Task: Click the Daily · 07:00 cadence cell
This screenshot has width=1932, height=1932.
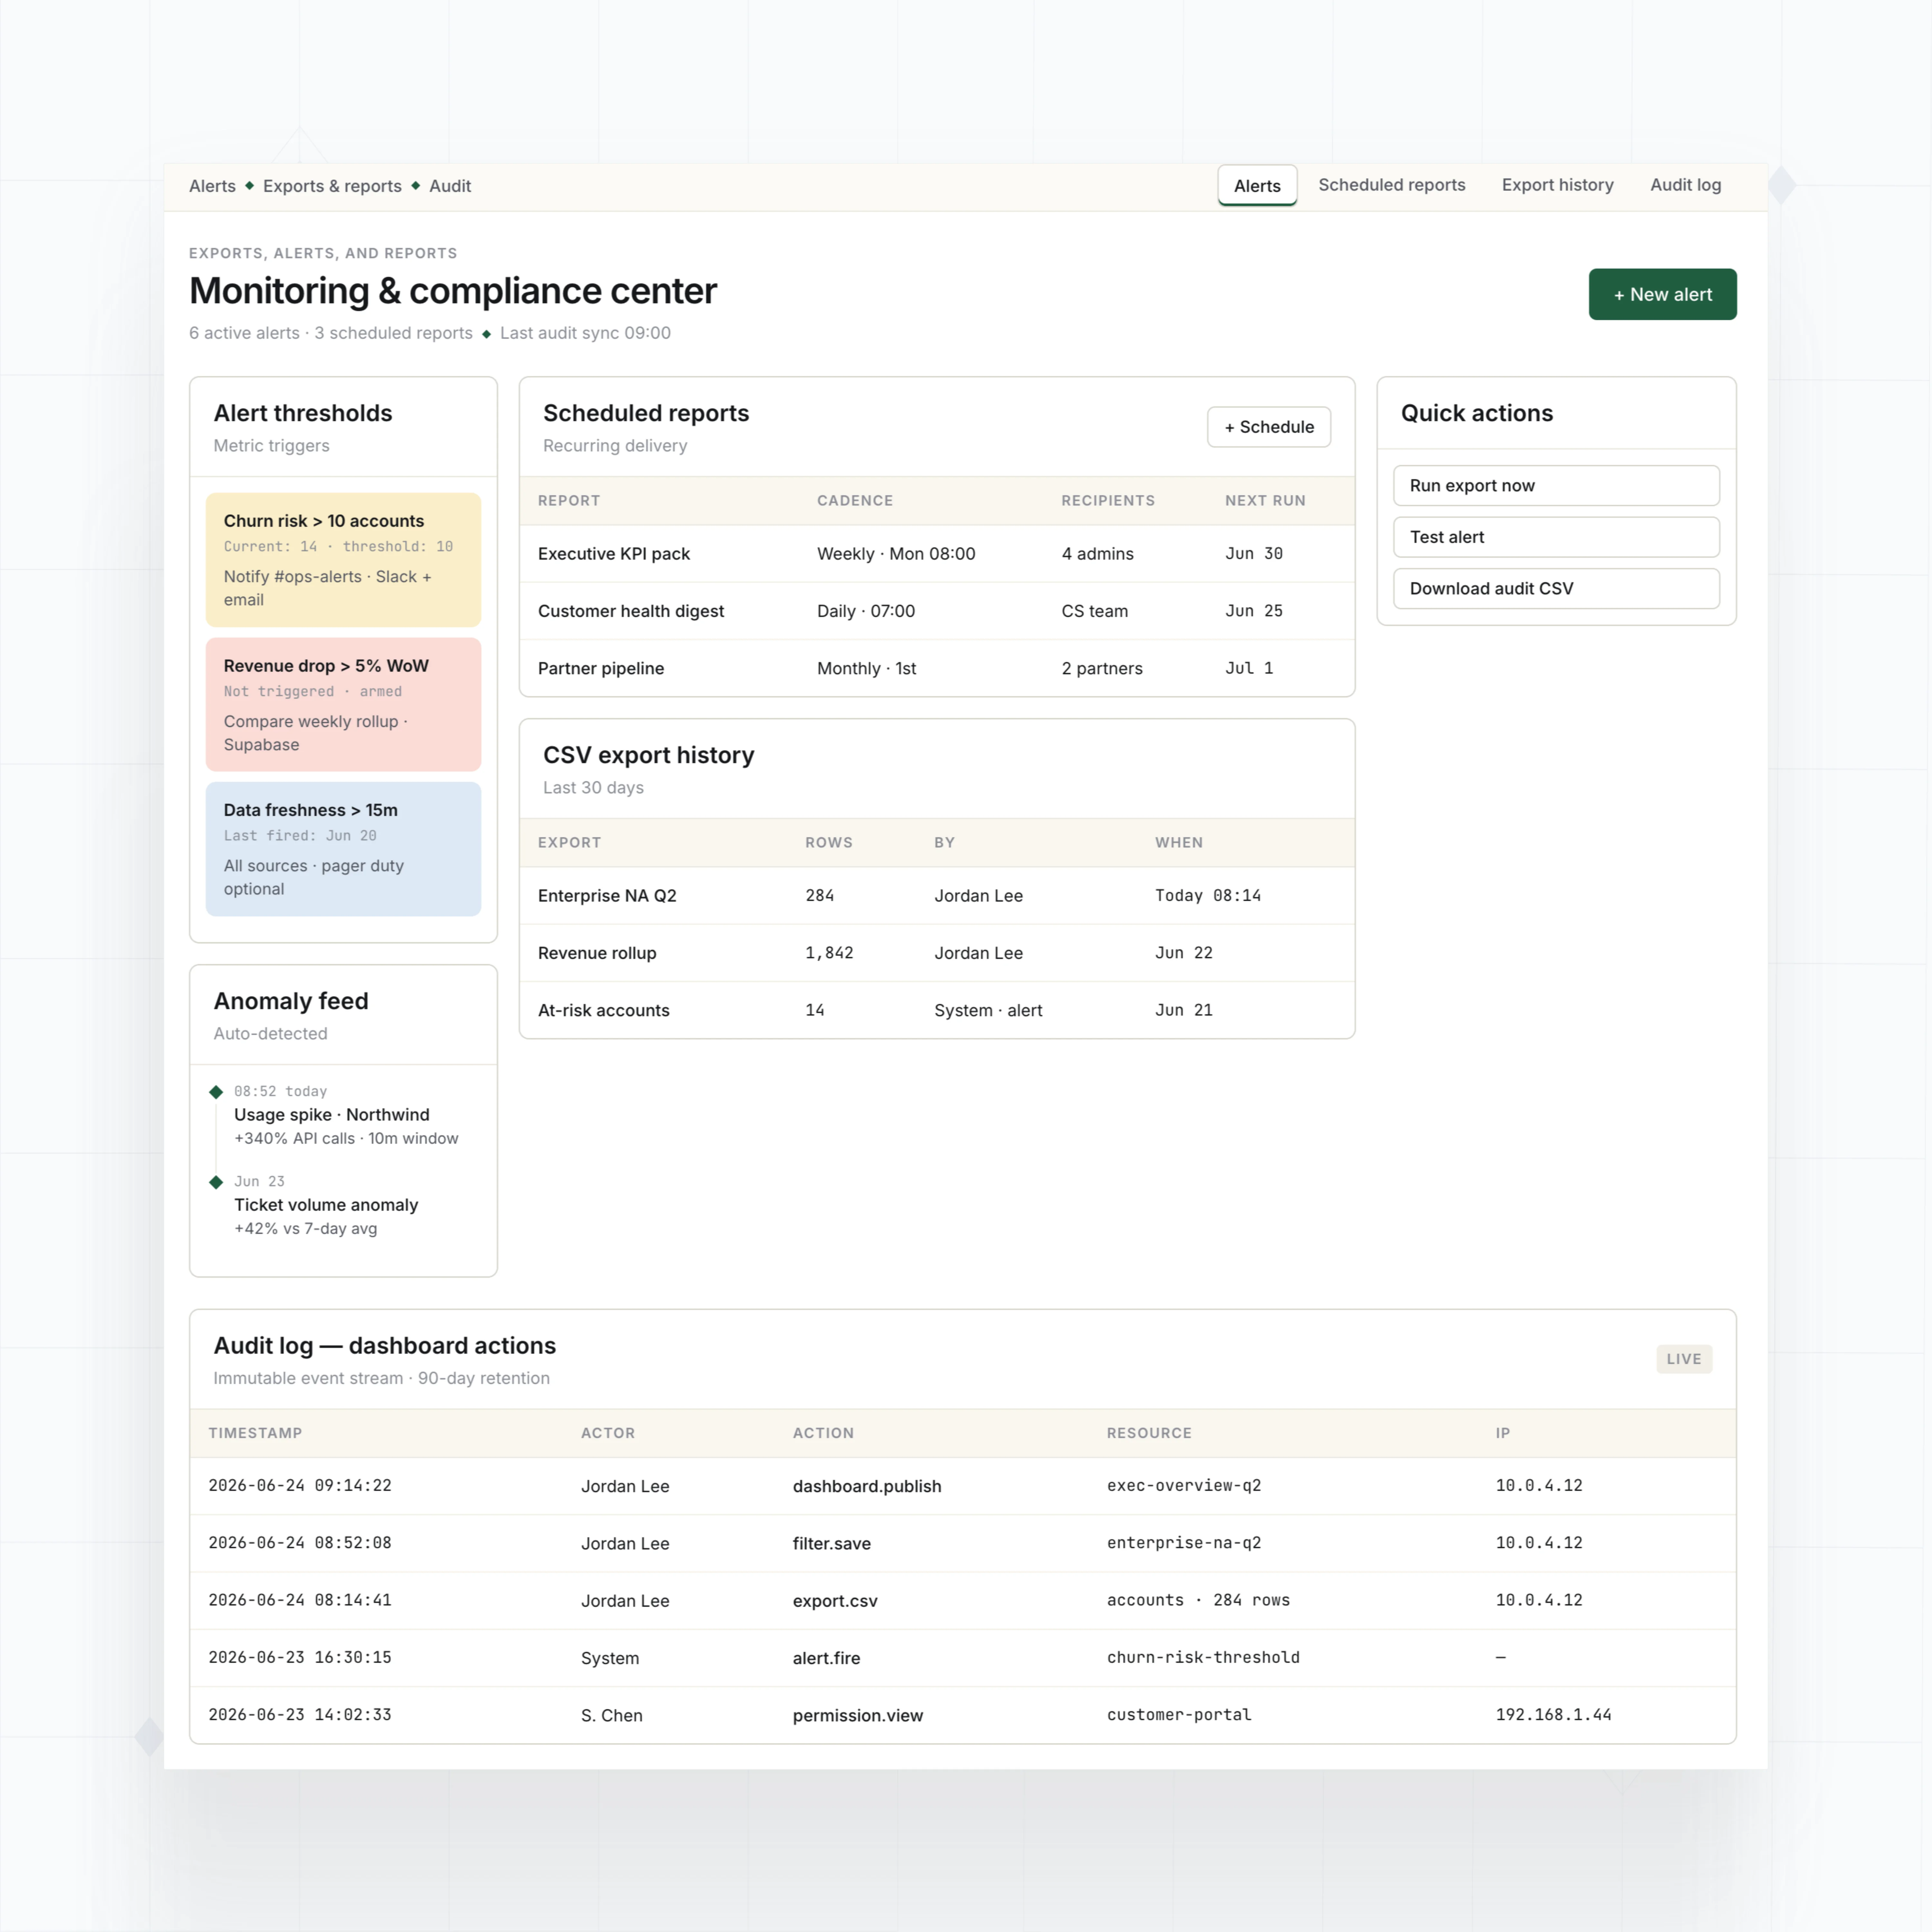Action: (866, 611)
